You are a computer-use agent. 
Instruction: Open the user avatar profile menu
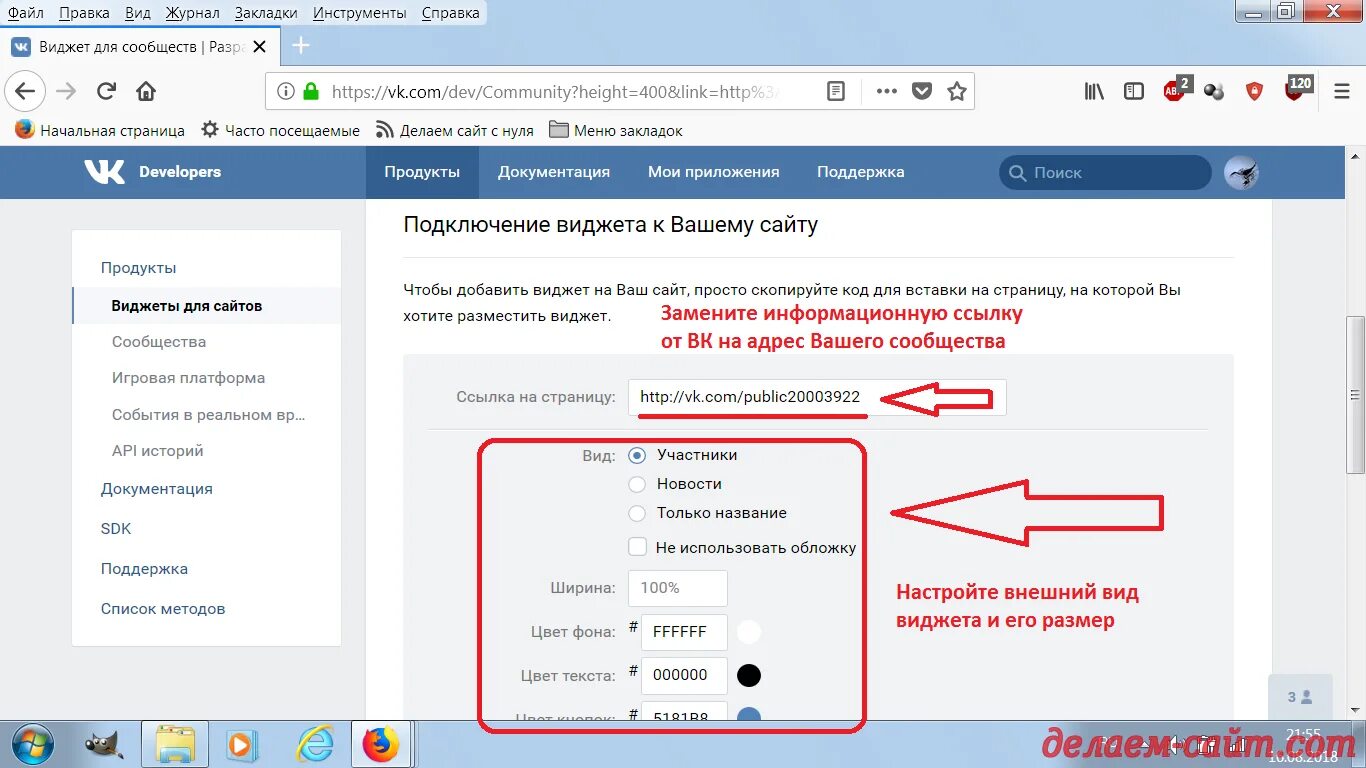coord(1241,173)
